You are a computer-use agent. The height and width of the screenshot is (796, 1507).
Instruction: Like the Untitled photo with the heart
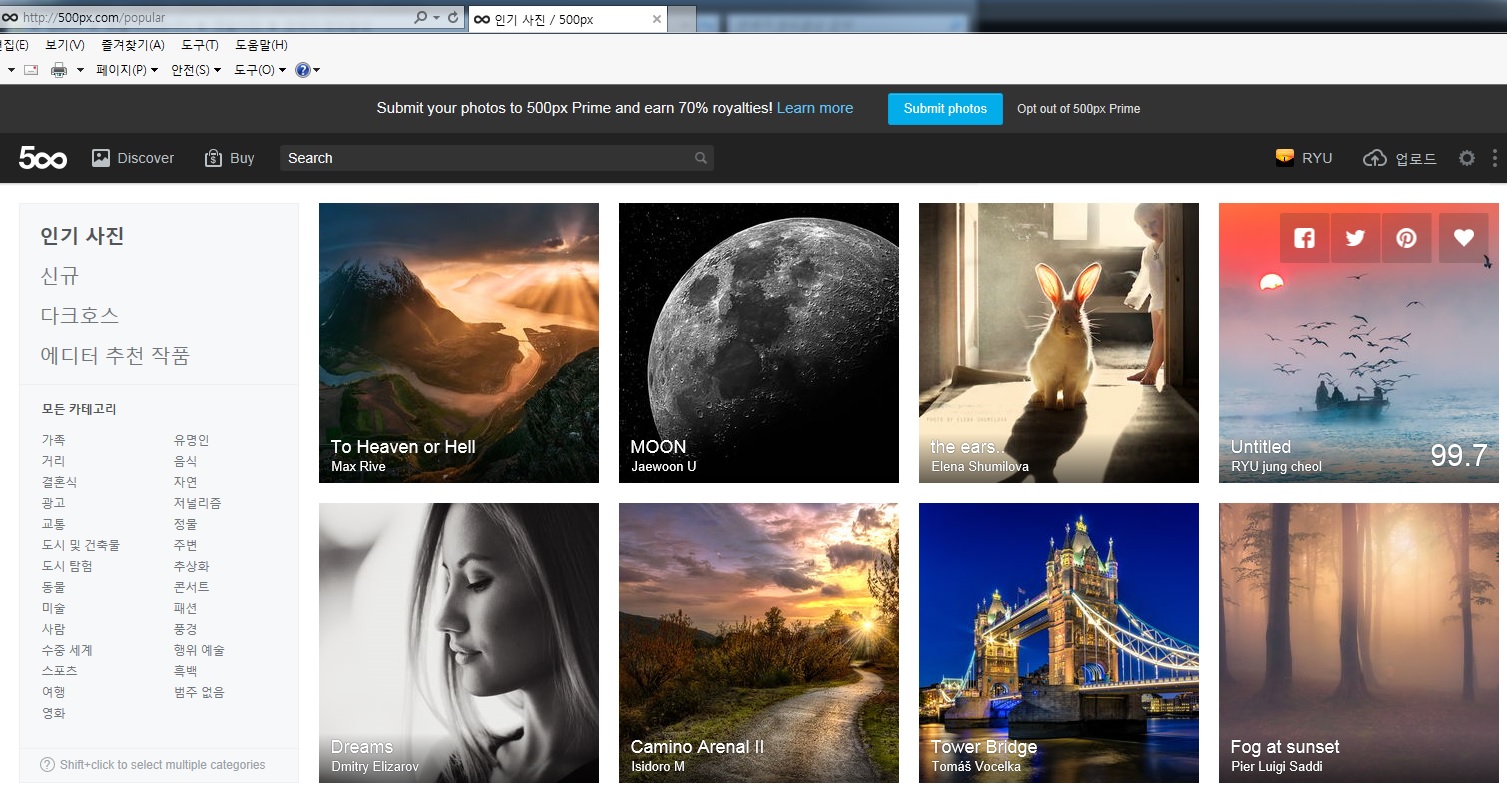click(x=1463, y=238)
